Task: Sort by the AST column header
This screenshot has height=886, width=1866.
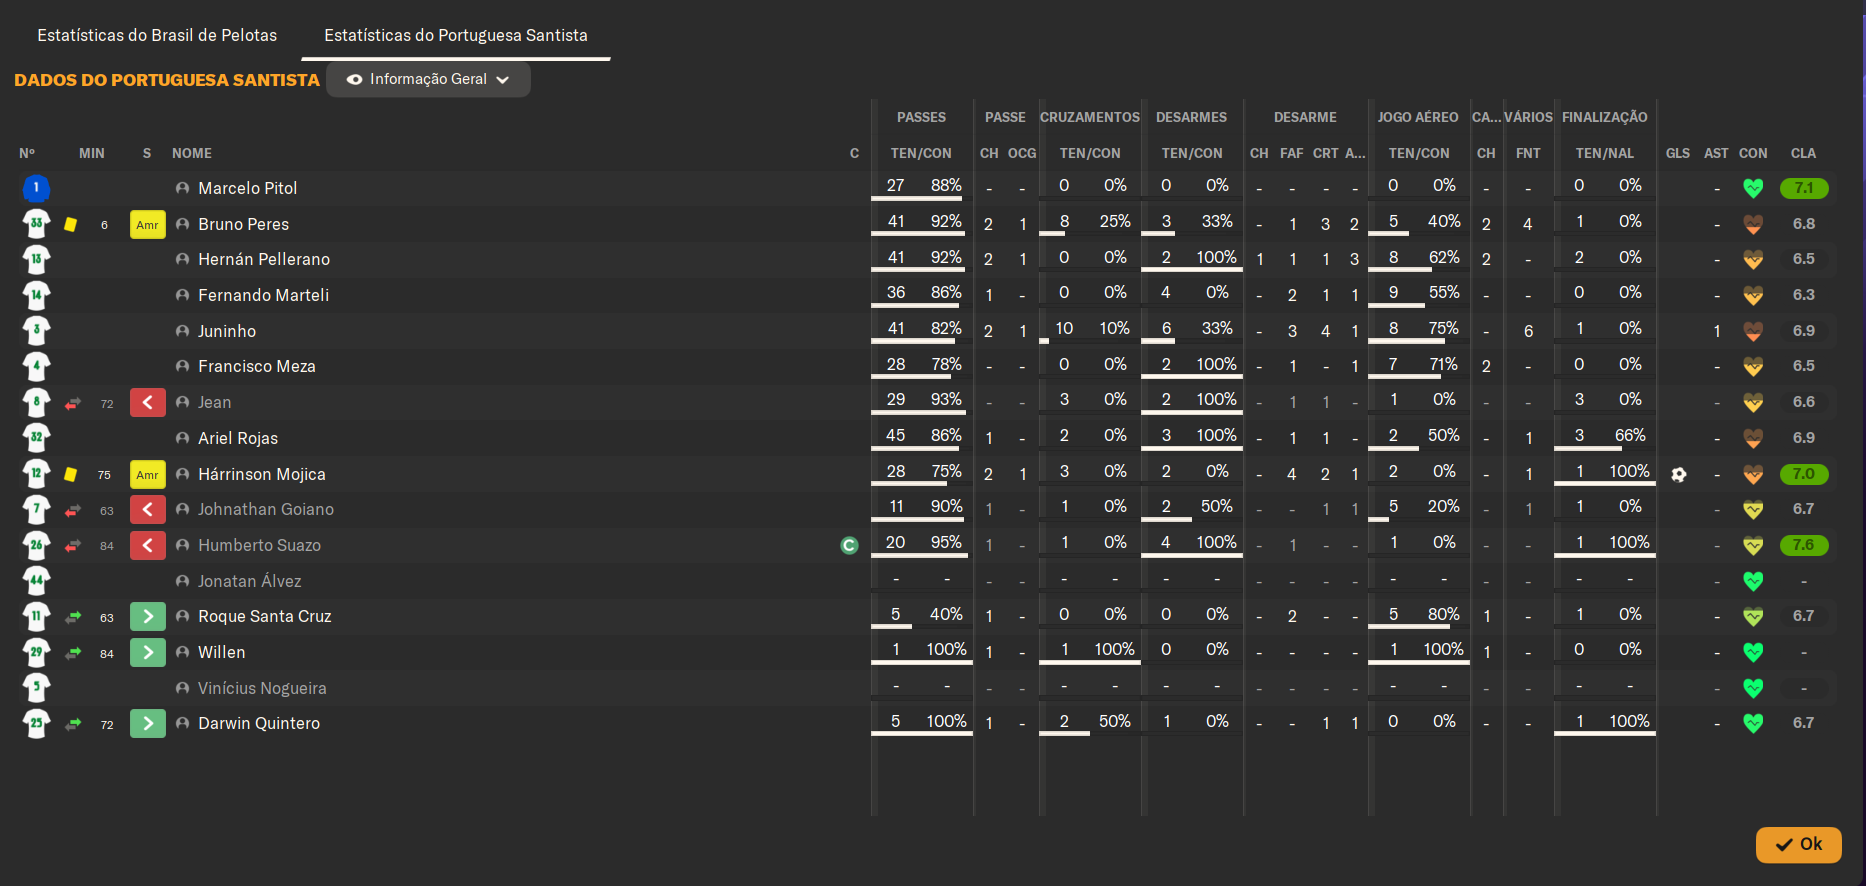Action: coord(1716,153)
